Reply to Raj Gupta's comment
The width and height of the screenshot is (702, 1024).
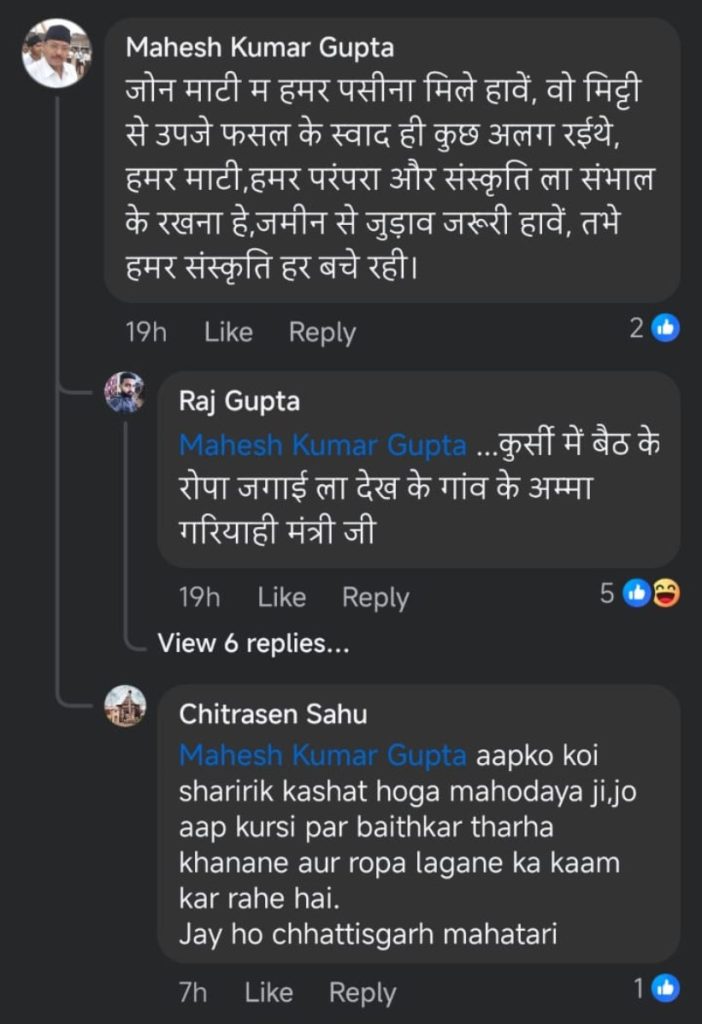click(x=375, y=597)
